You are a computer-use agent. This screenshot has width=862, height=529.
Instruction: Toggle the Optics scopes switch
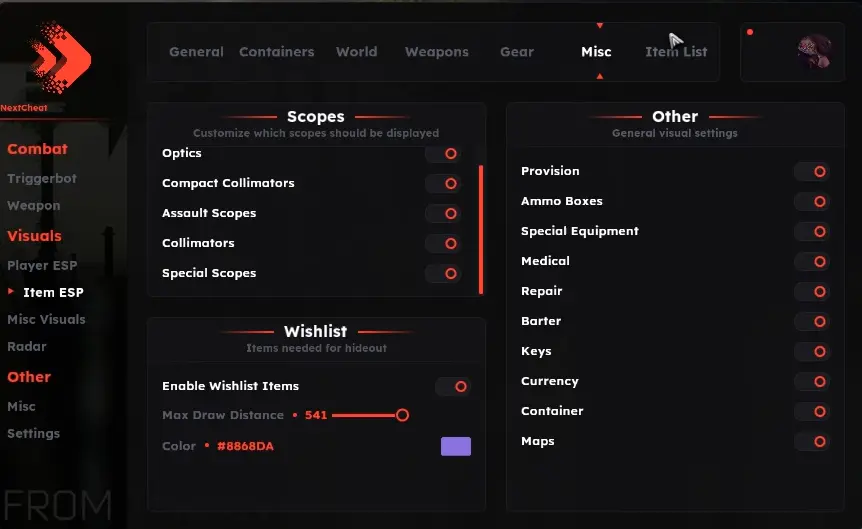click(444, 153)
